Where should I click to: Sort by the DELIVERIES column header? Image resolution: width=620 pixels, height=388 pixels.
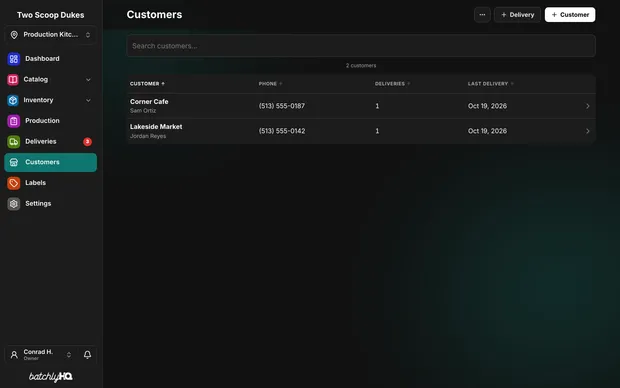click(392, 84)
